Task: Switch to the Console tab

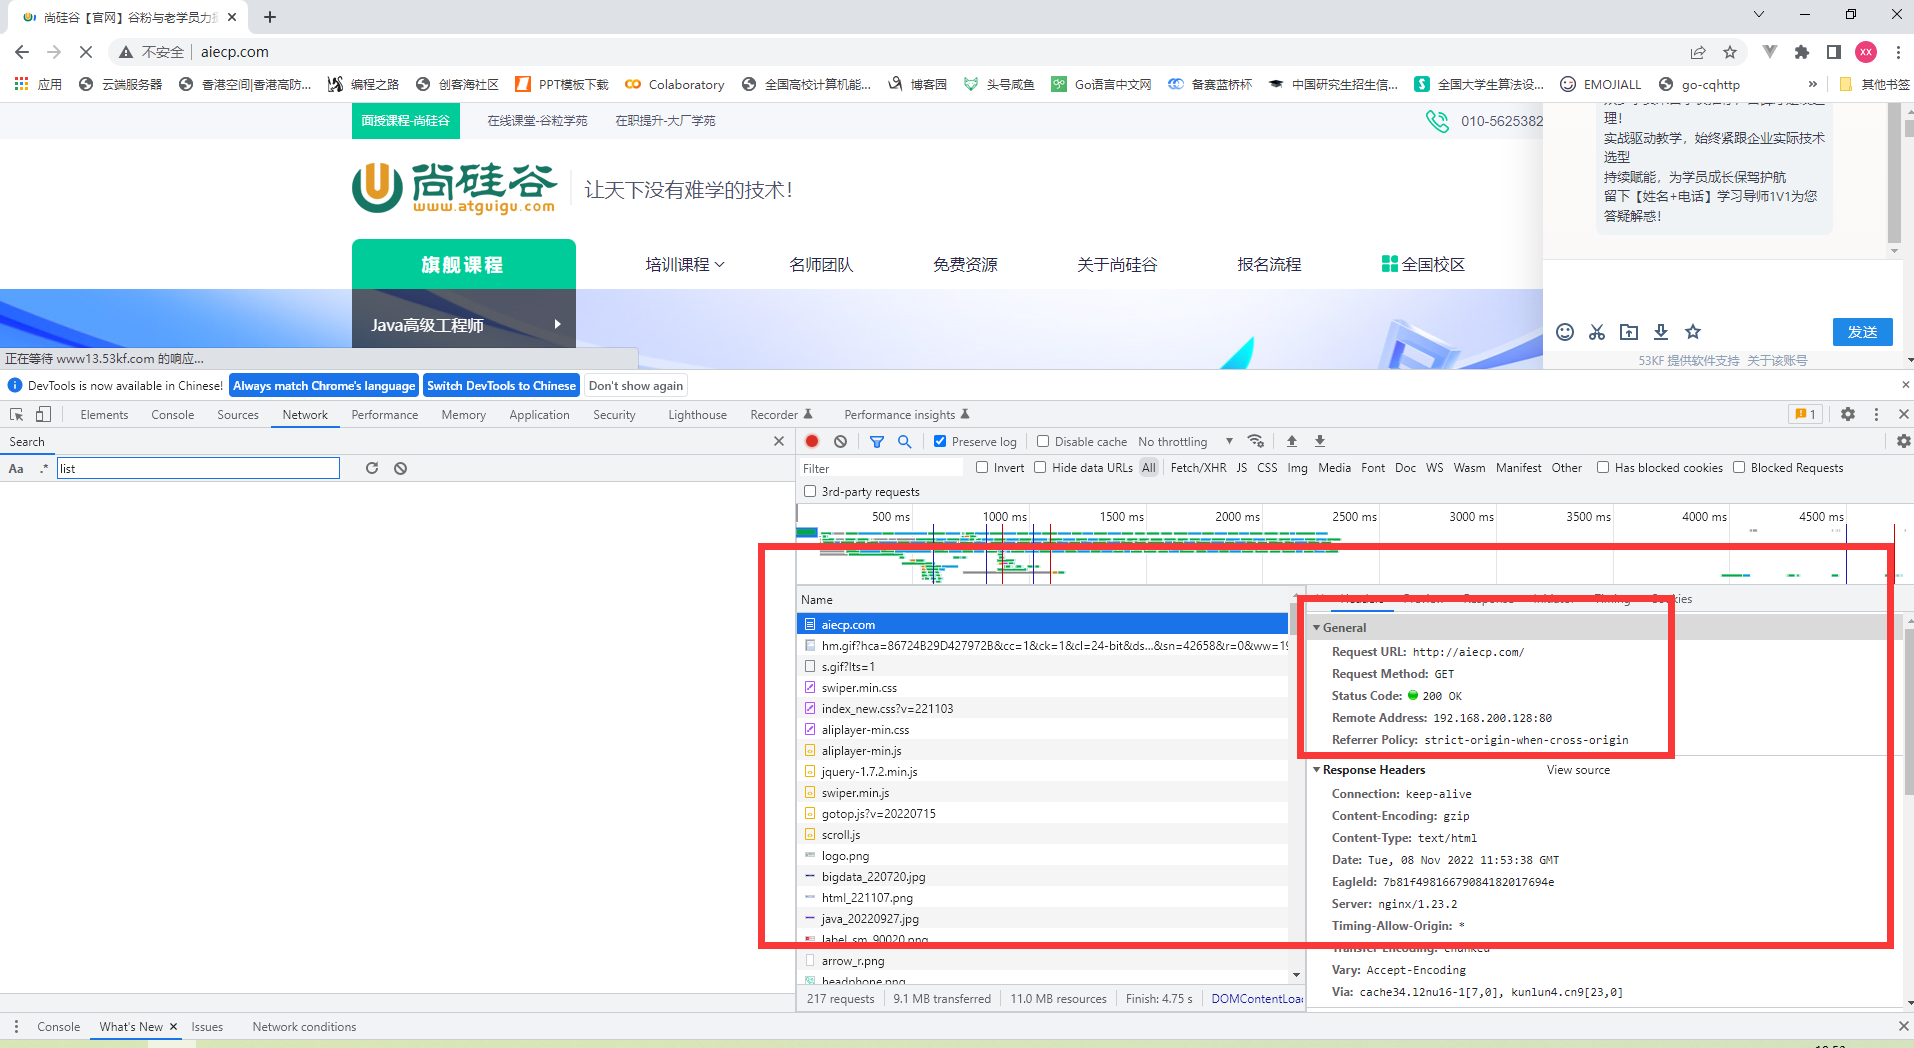Action: (x=173, y=414)
